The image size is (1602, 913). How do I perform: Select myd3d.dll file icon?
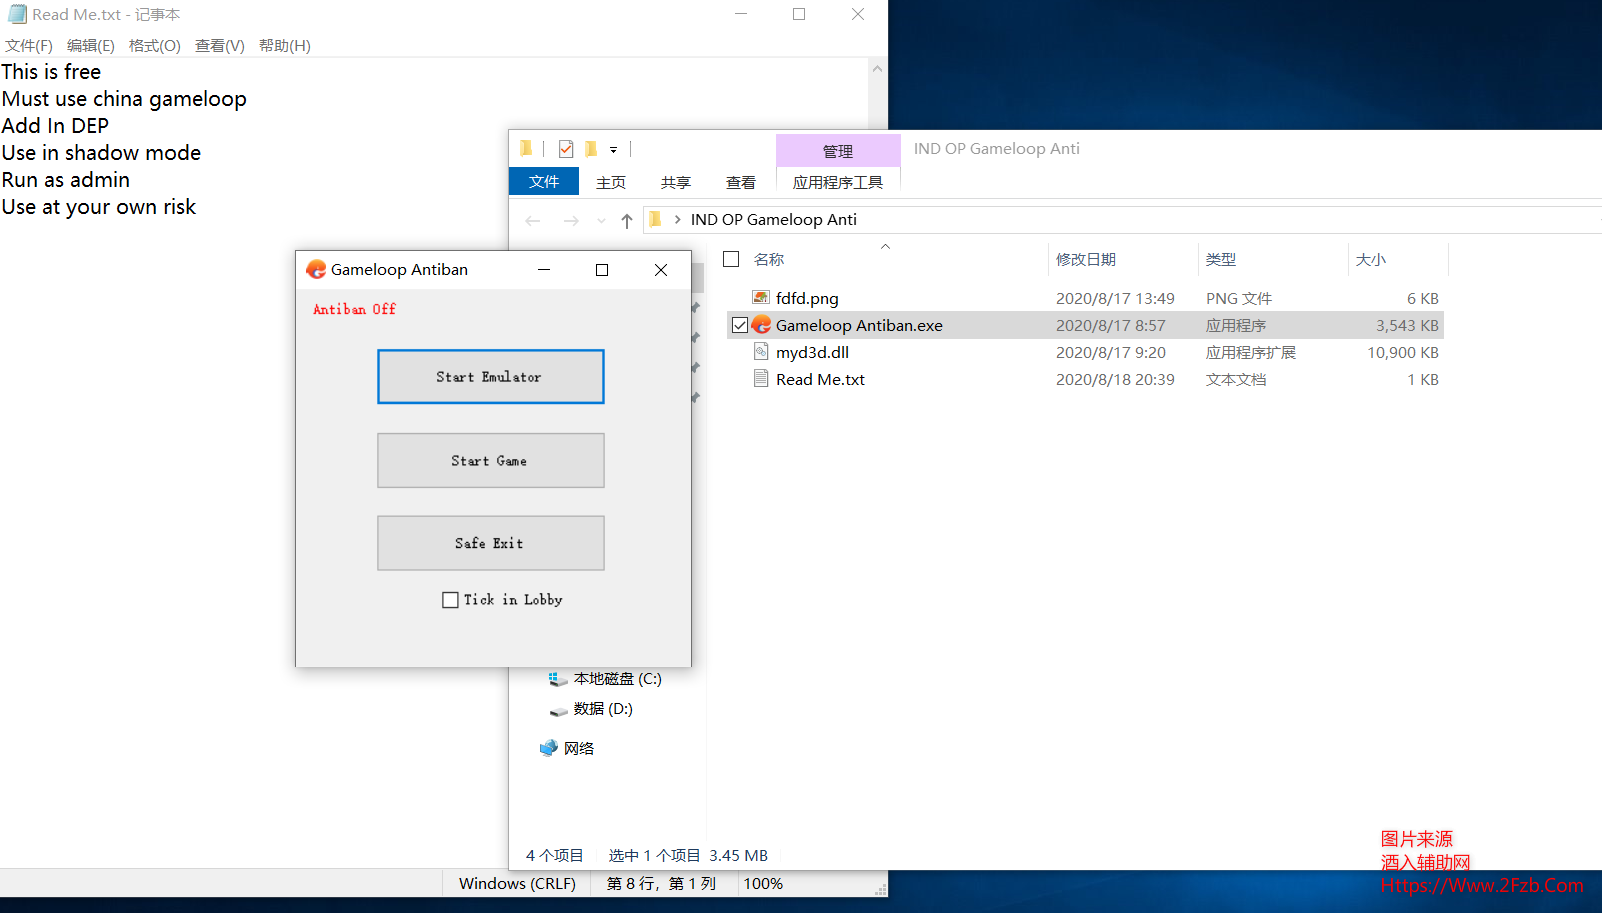[x=761, y=351]
